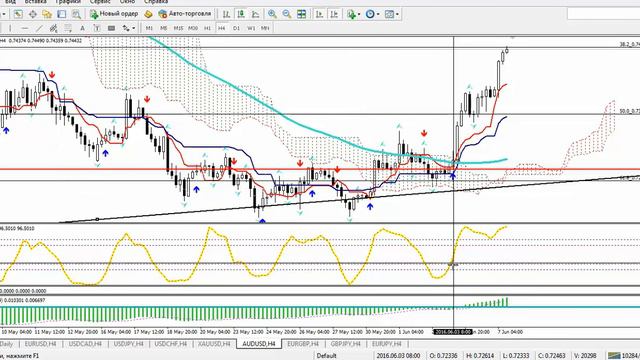Toggle chart shift
This screenshot has width=640, height=360.
334,14
